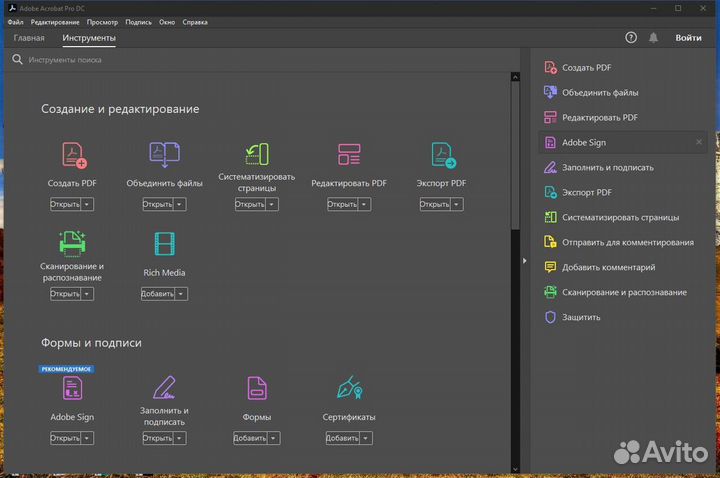Click the Заполнить и подписать icon in right sidebar

click(550, 167)
